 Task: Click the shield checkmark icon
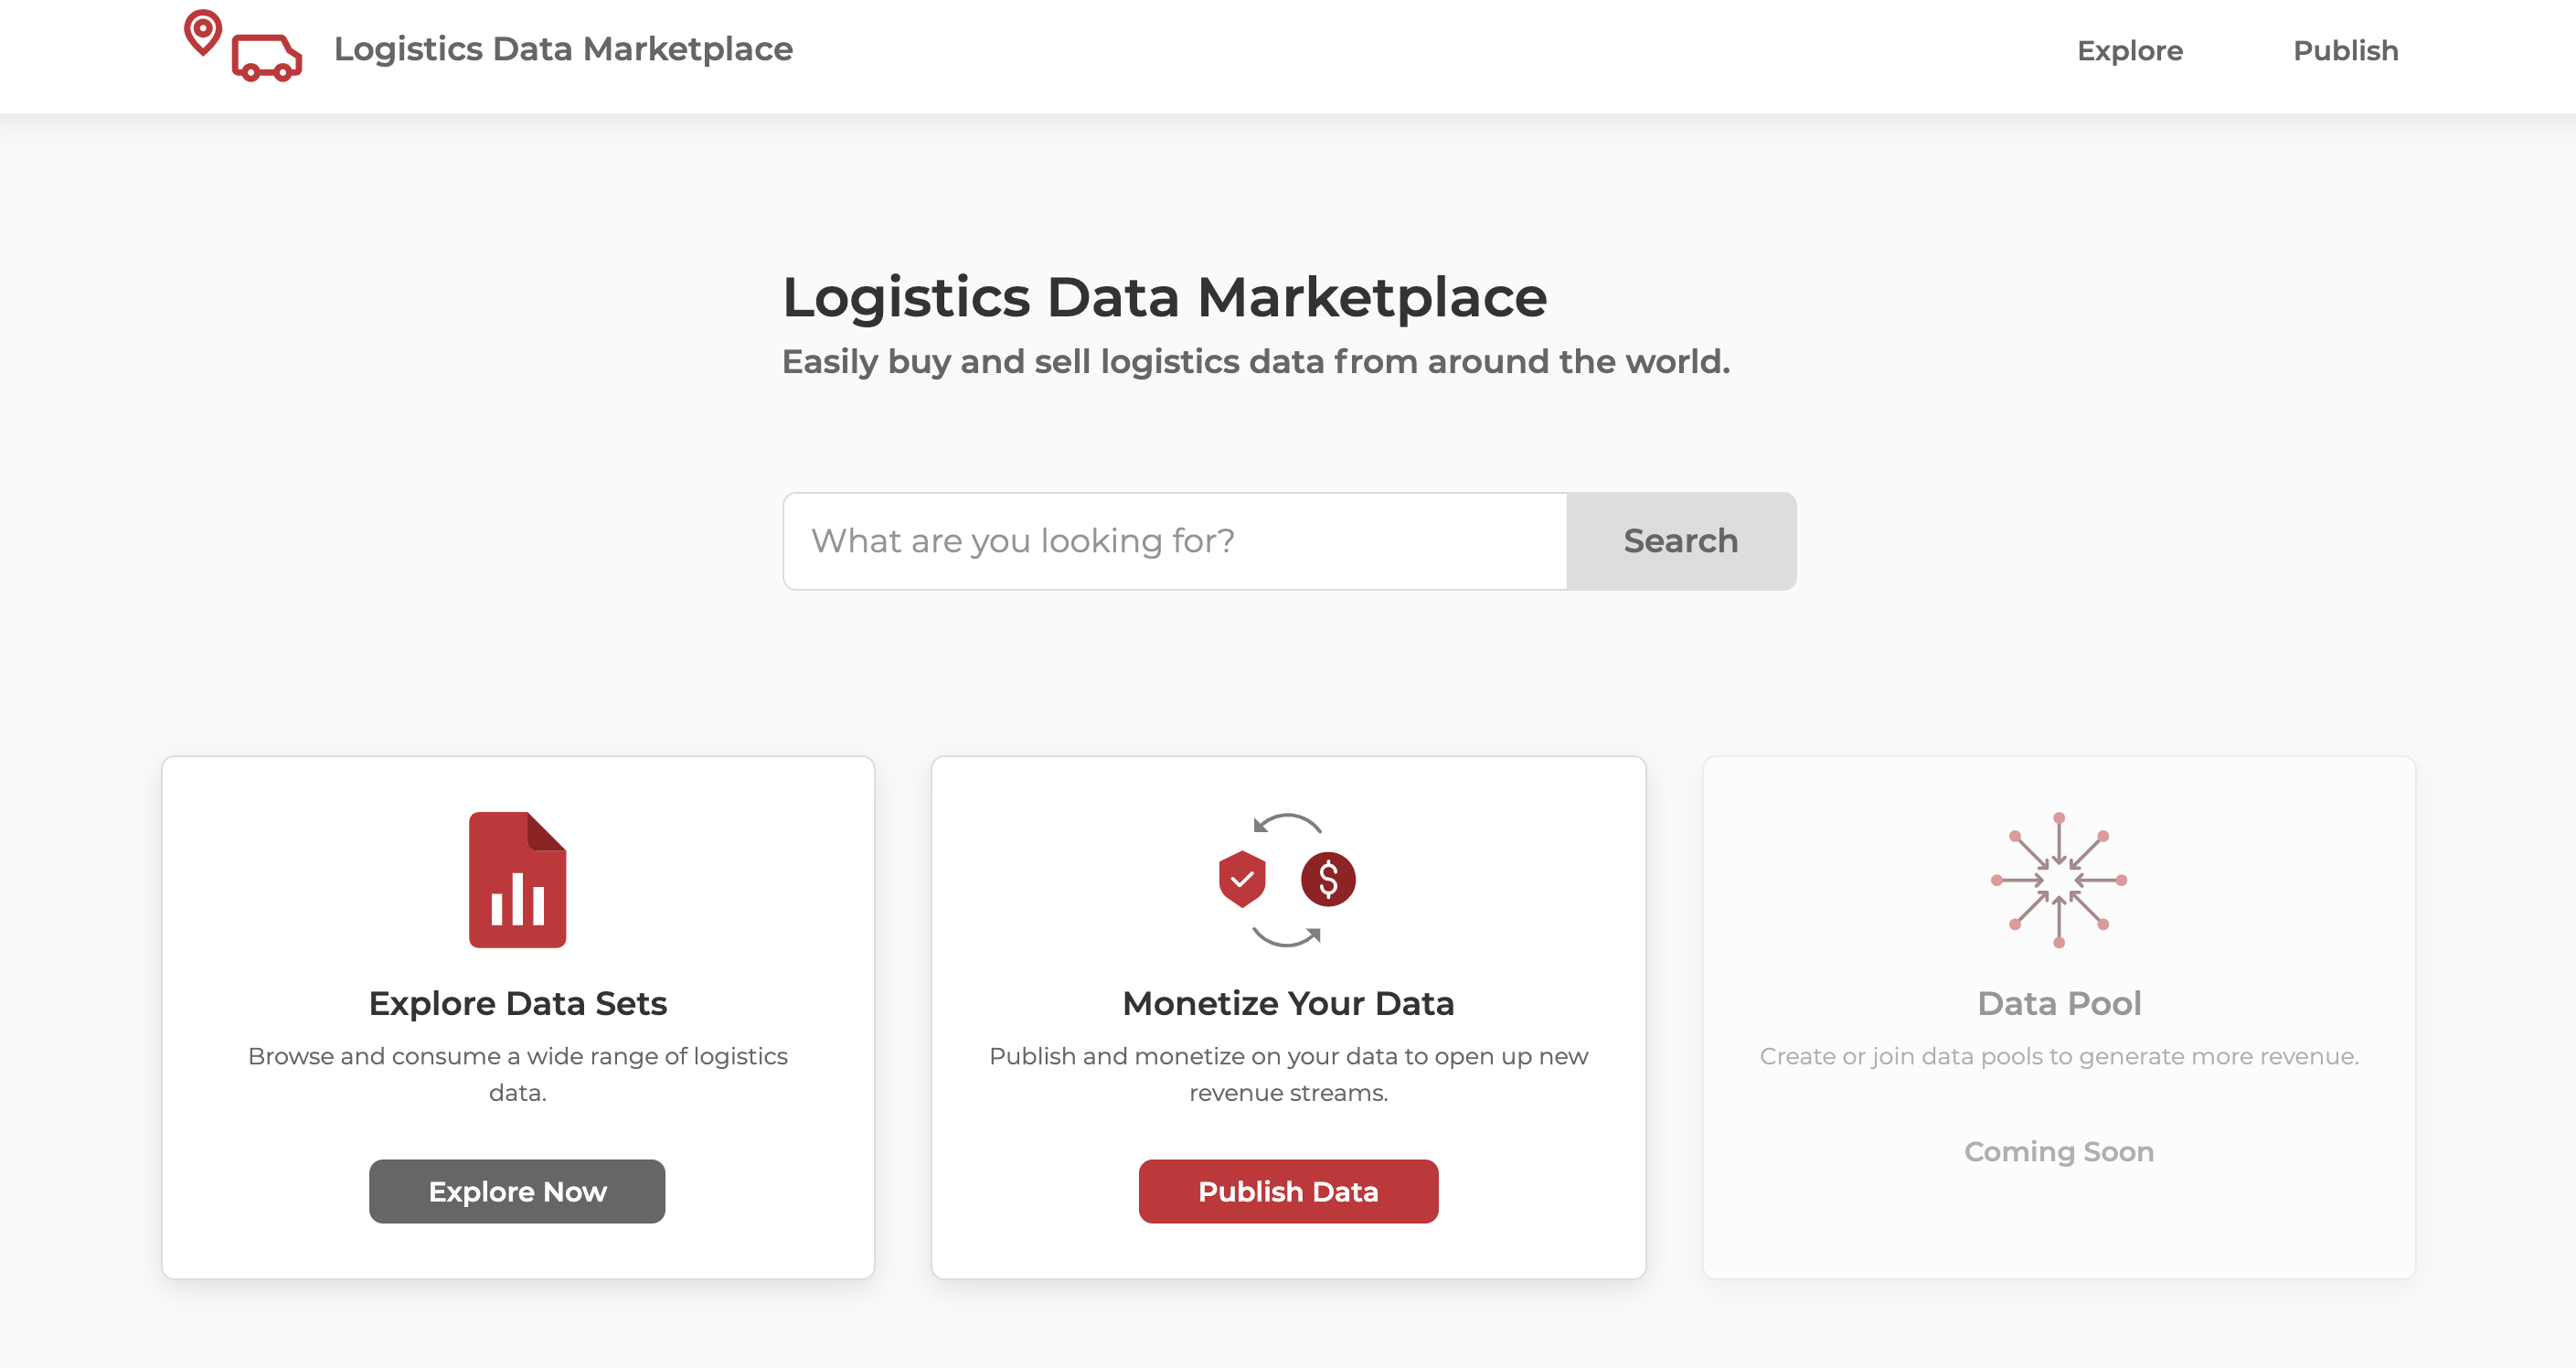tap(1242, 879)
